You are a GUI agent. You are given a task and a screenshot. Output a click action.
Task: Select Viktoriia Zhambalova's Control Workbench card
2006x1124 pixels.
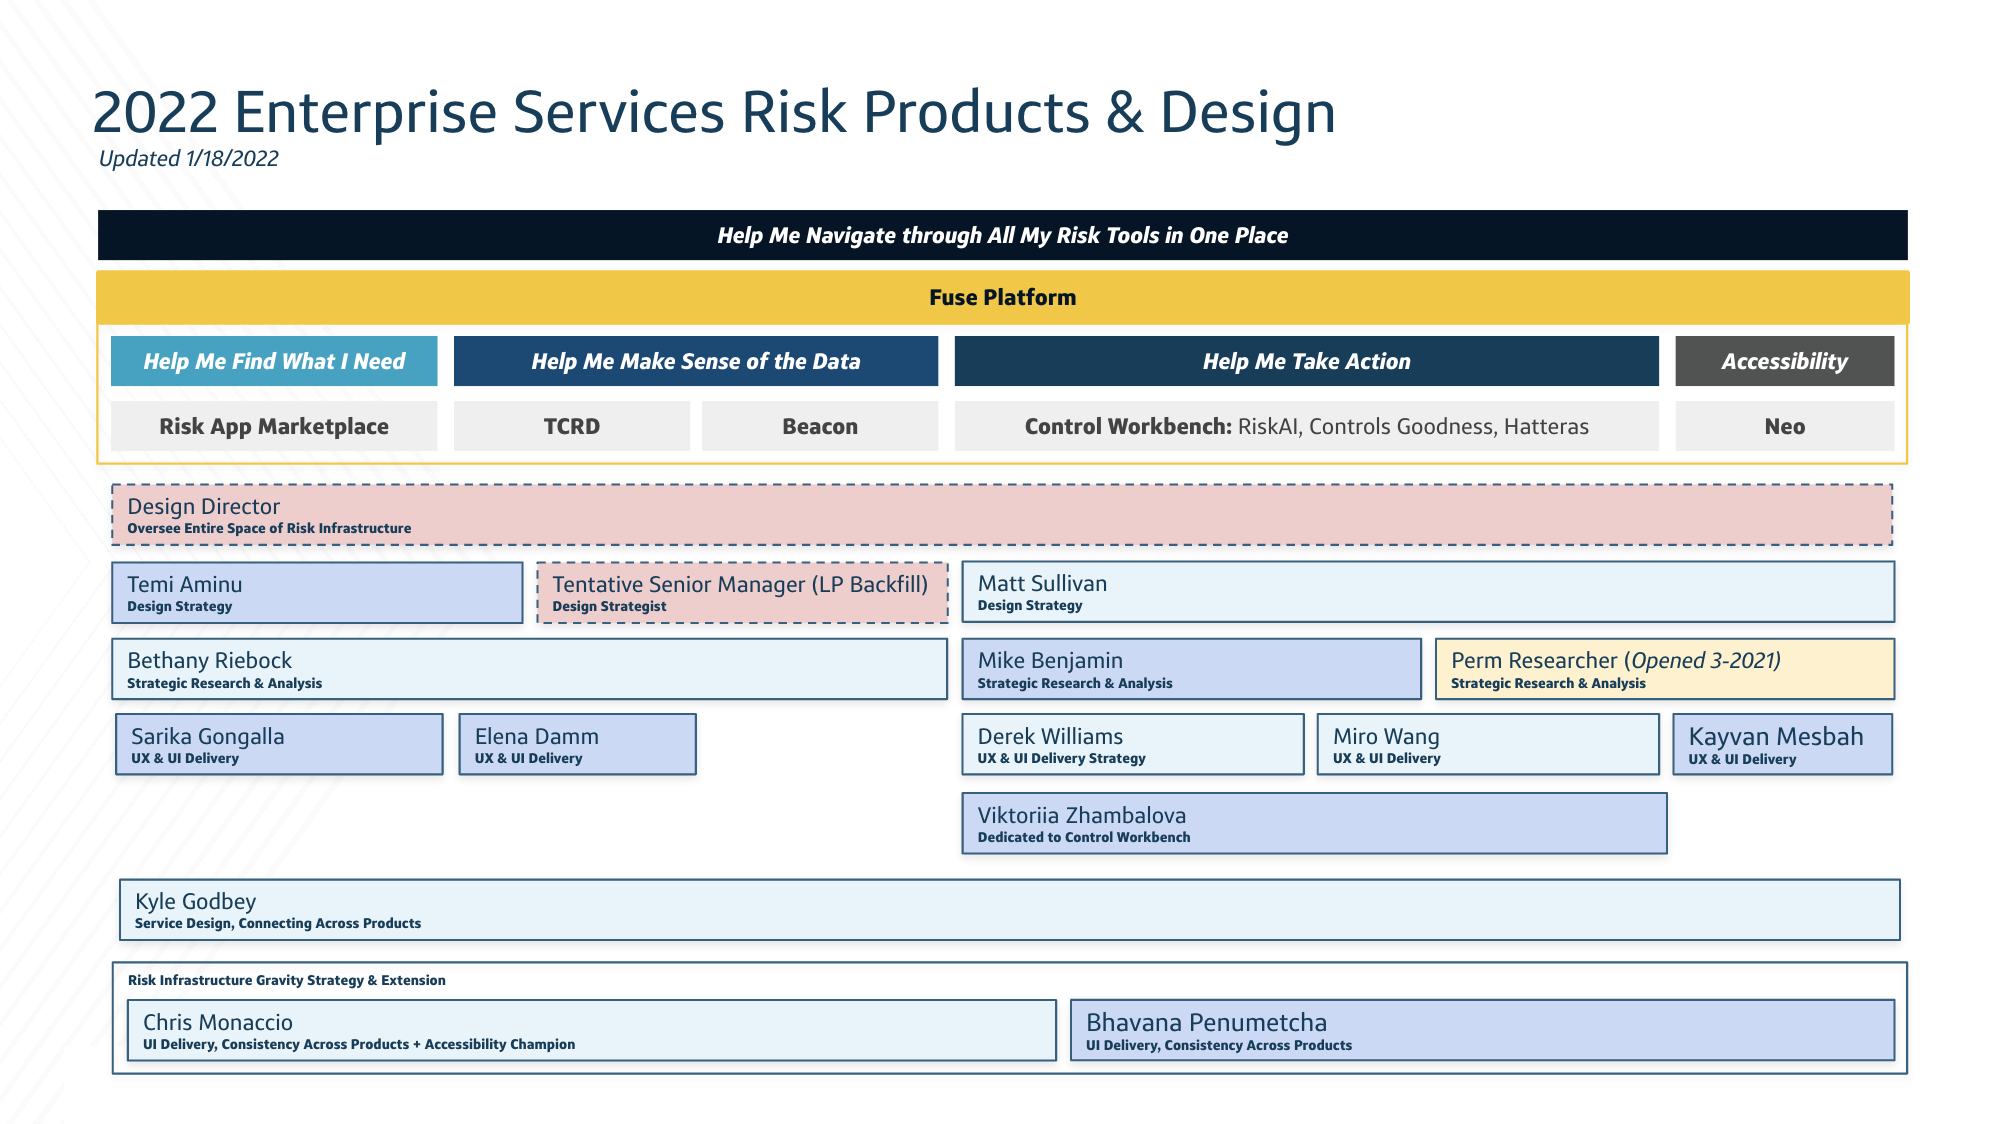[1313, 823]
